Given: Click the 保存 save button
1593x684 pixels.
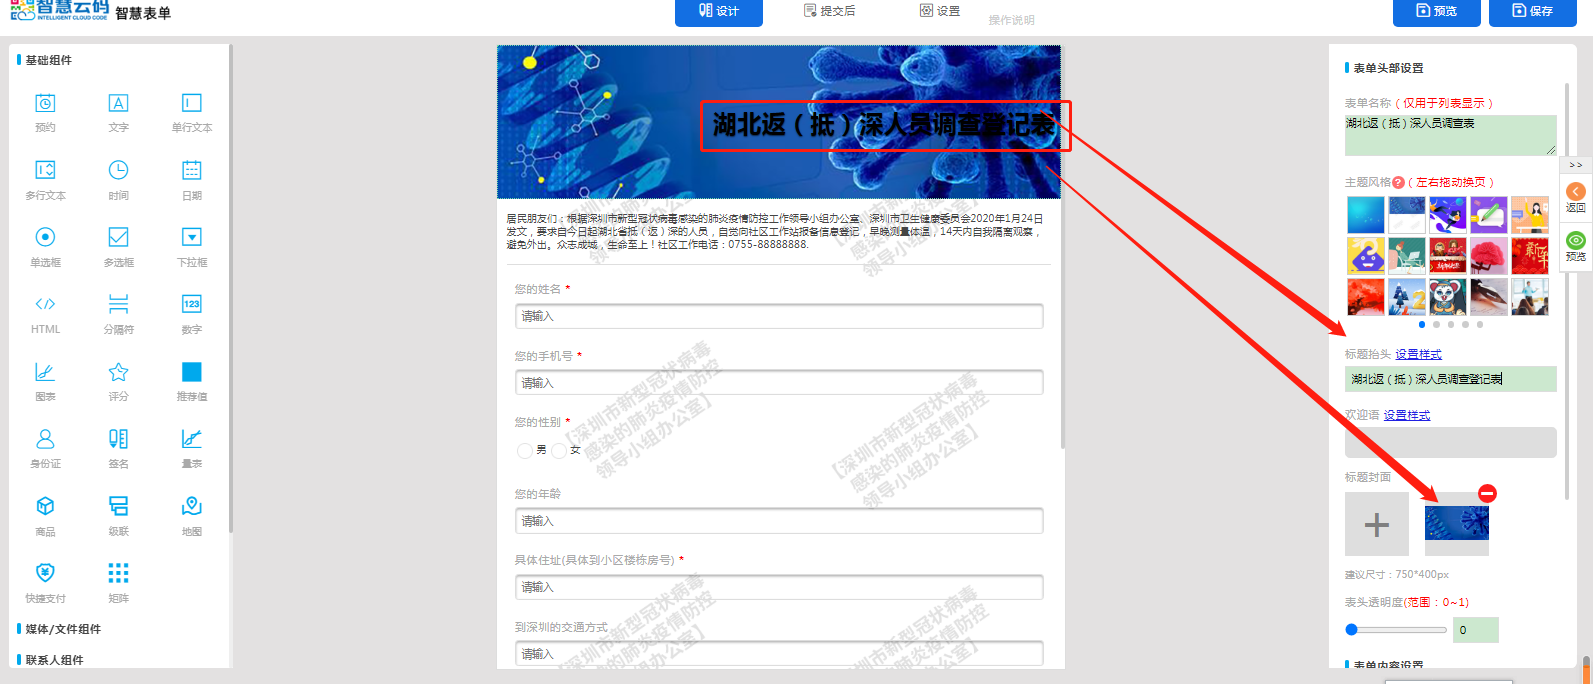Looking at the screenshot, I should tap(1532, 11).
